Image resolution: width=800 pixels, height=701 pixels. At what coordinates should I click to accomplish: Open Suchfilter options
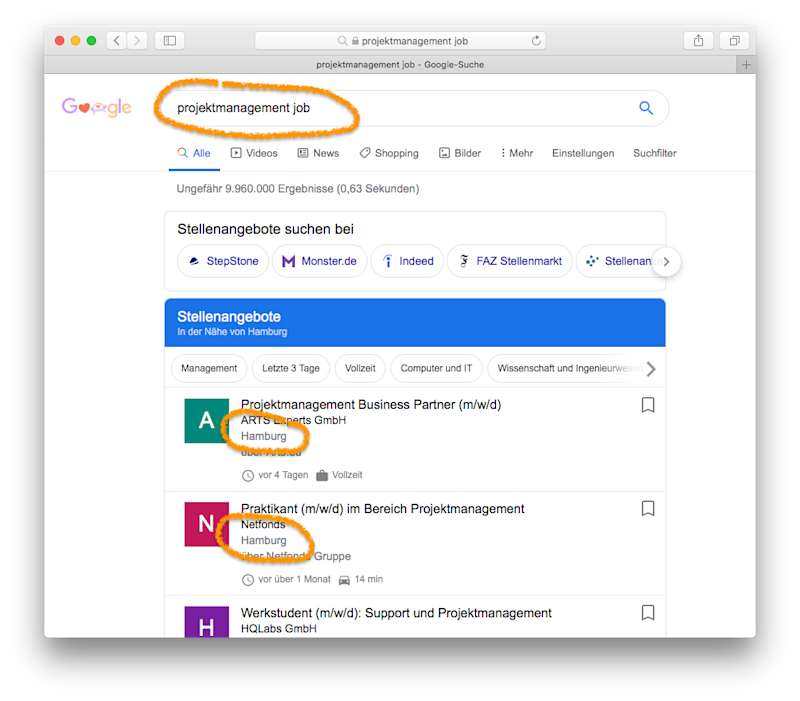655,153
